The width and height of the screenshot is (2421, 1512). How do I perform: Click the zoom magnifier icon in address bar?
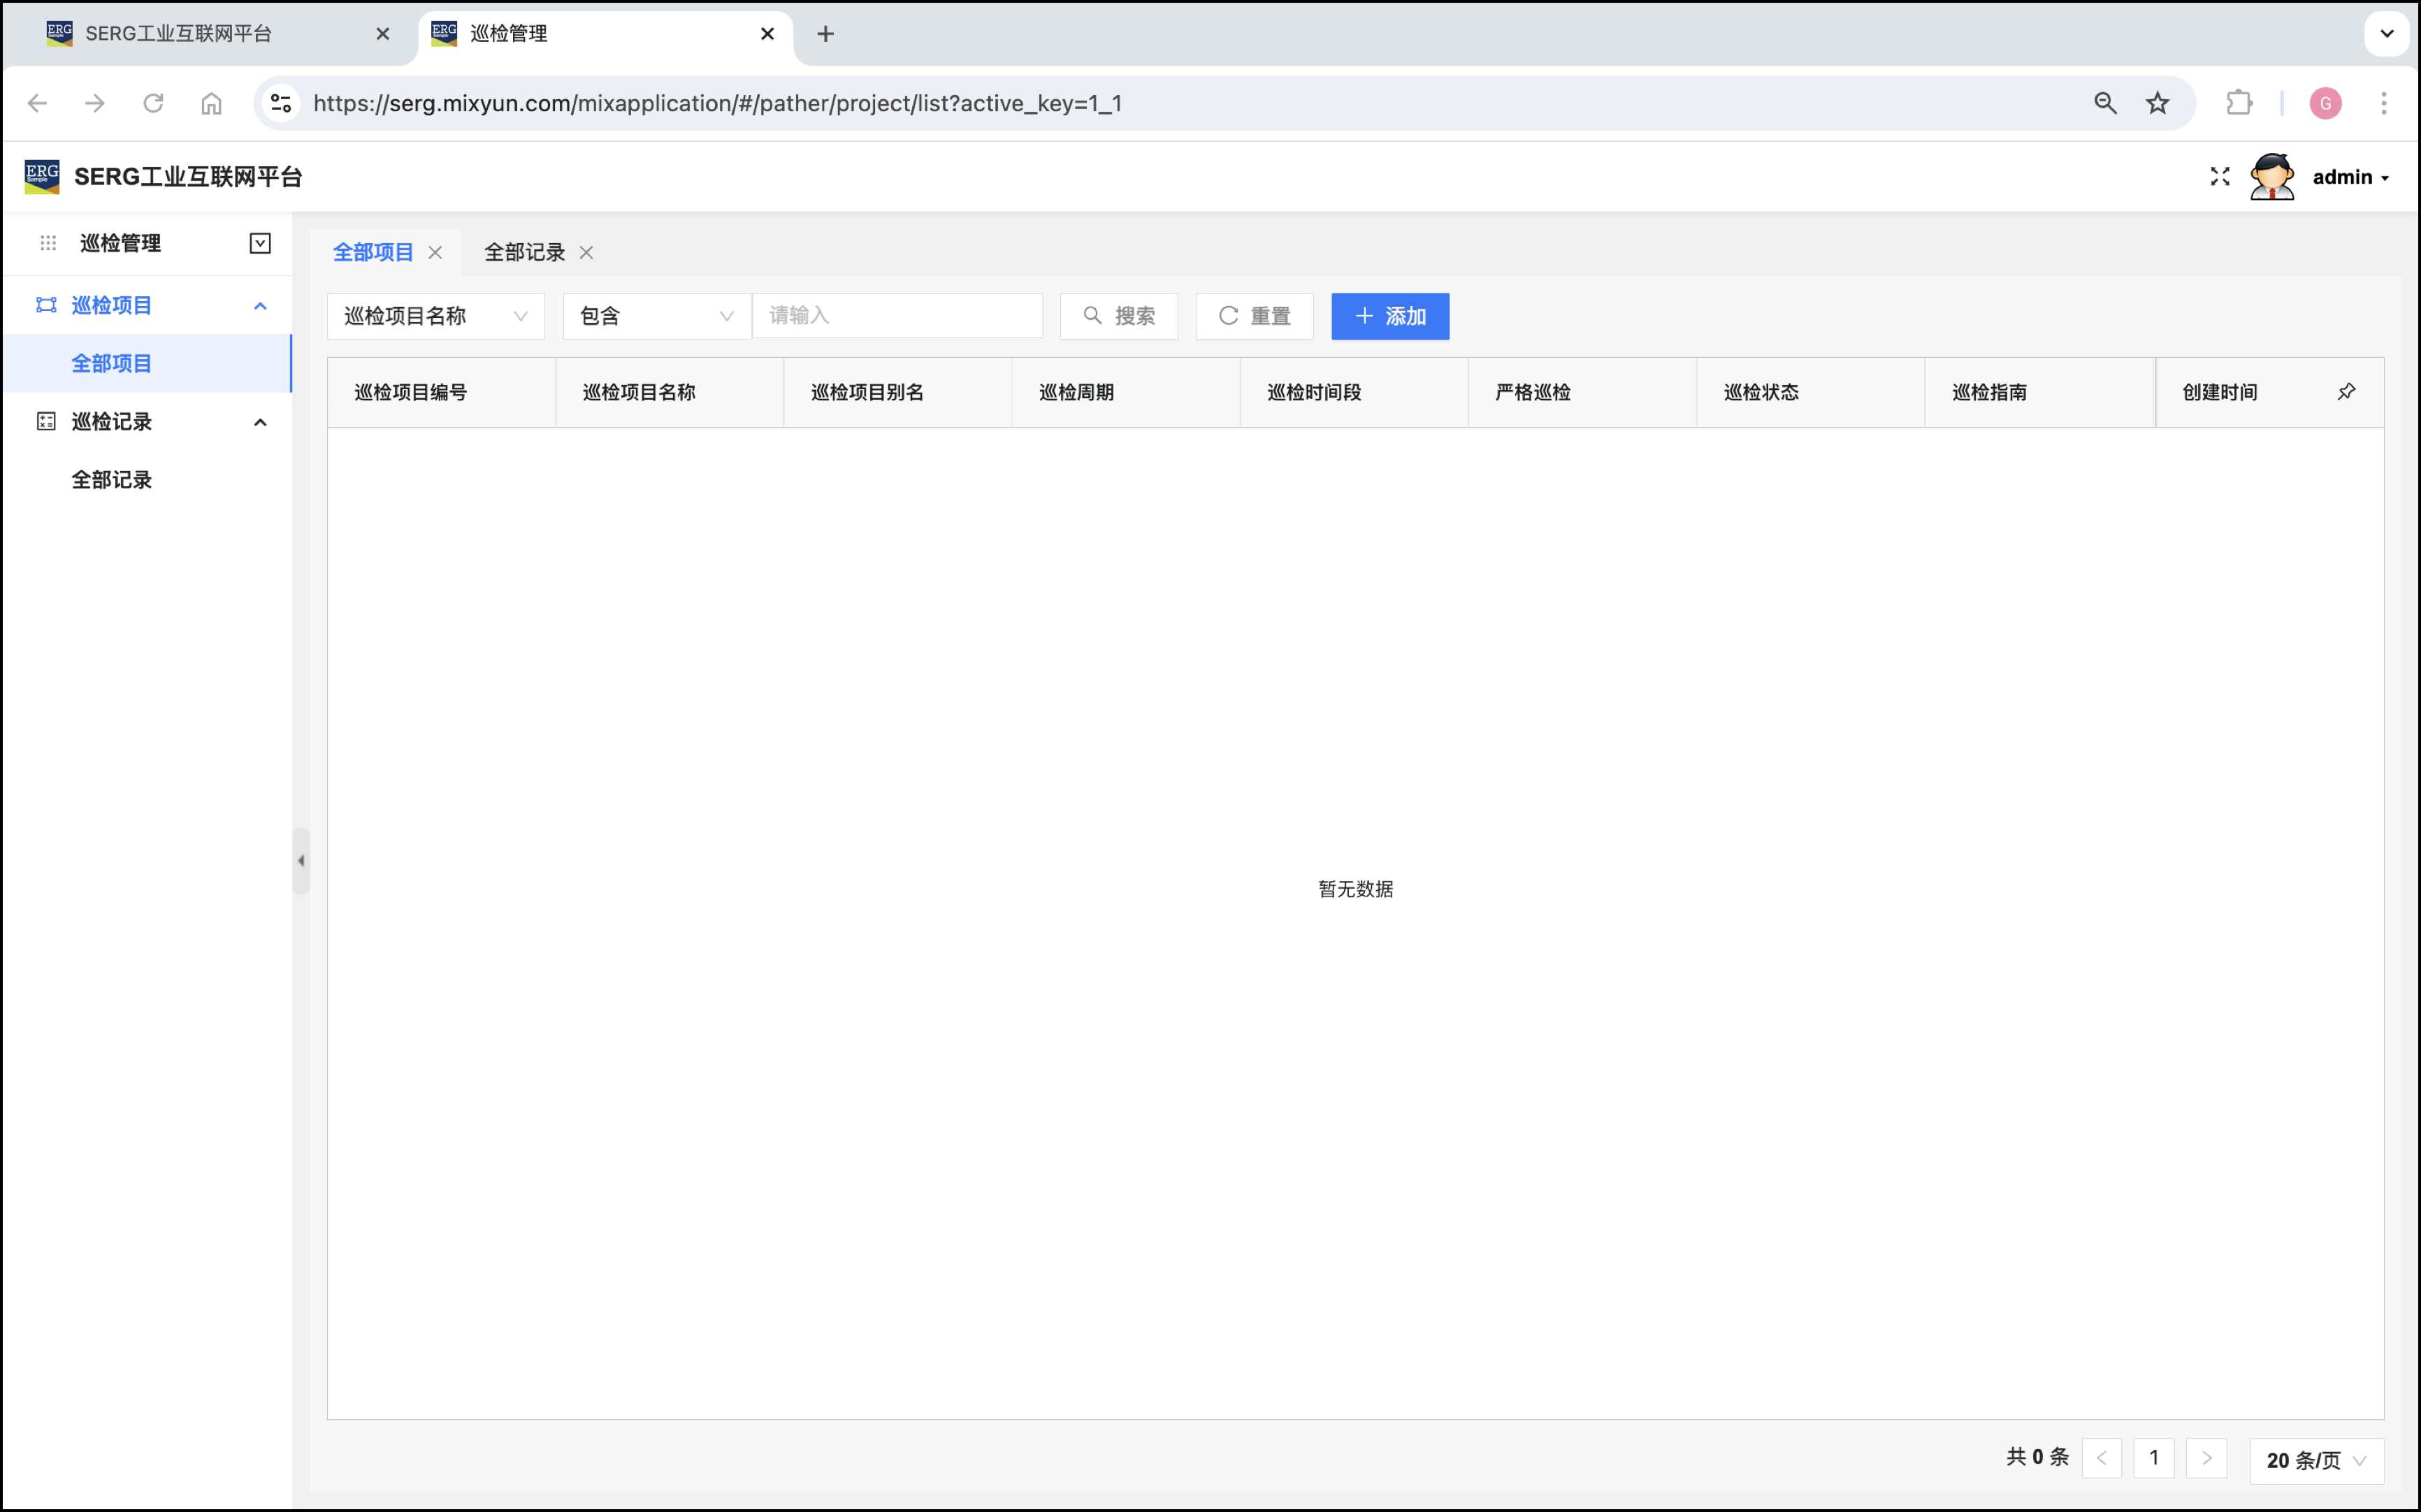click(x=2105, y=103)
